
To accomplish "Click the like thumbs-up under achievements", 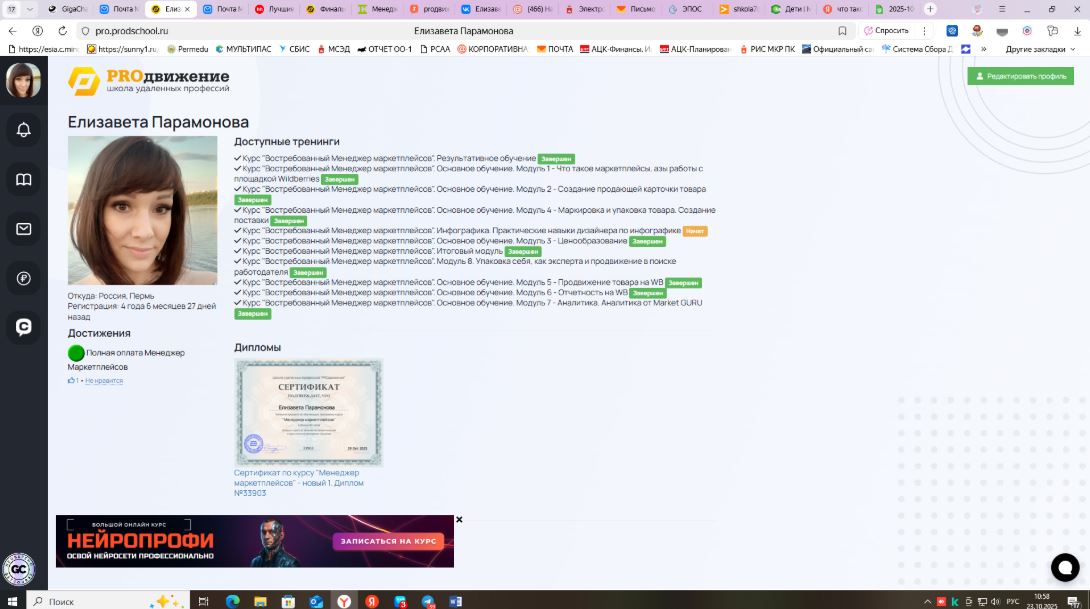I will tap(72, 381).
